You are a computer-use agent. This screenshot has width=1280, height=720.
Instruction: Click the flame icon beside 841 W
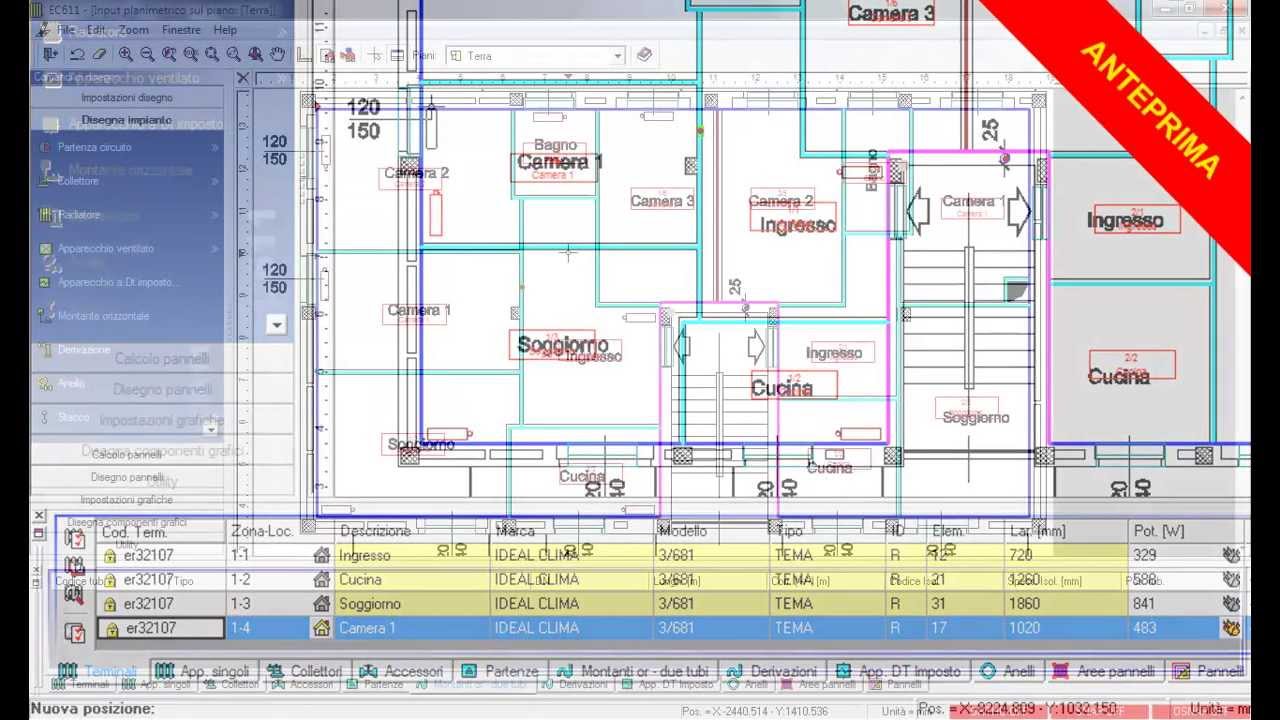(1231, 603)
